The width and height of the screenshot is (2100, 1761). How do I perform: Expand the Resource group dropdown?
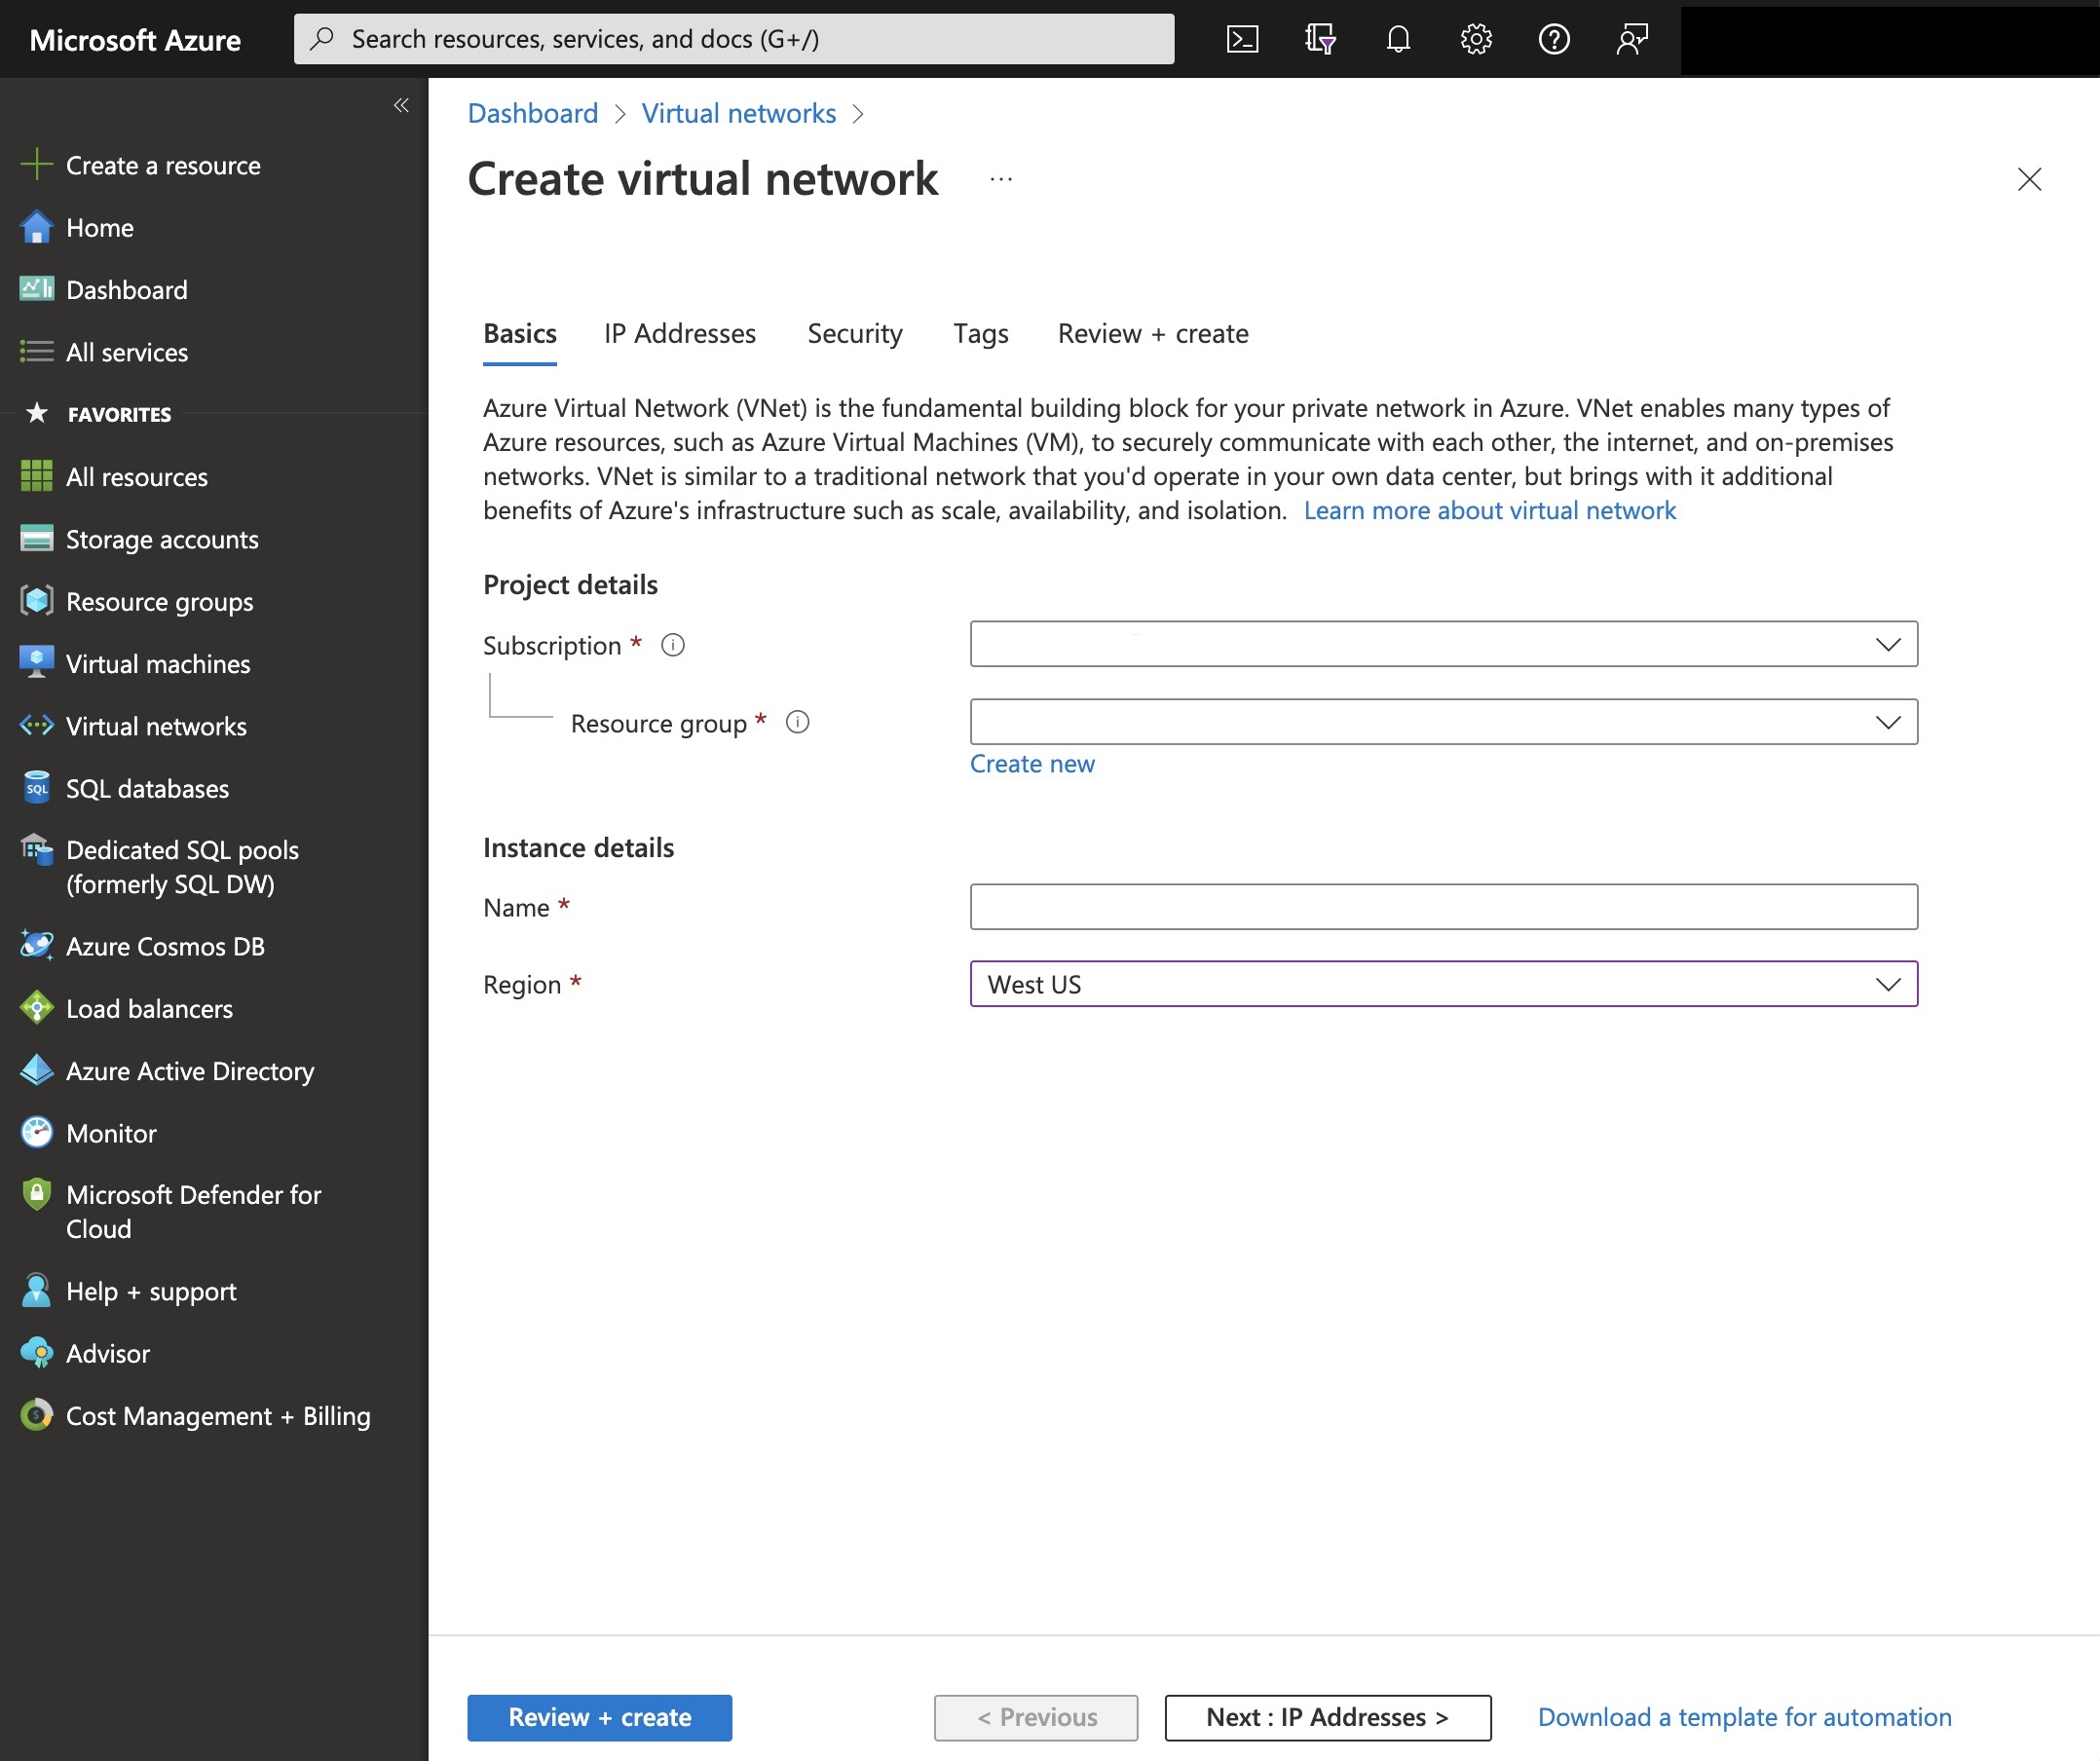point(1443,722)
